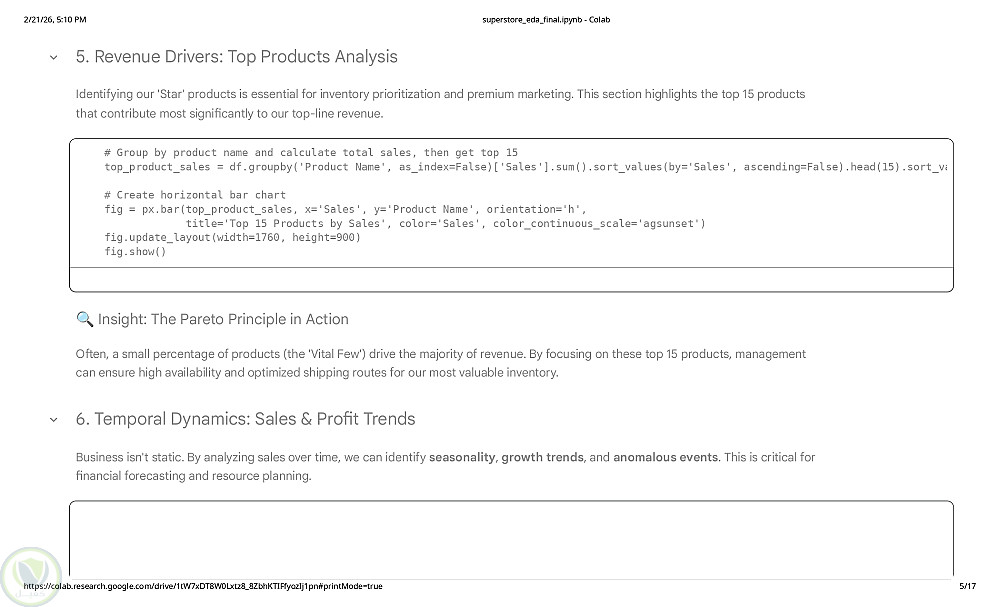Click the fig.show() line in code cell
Screen dimensions: 1000x607
(135, 252)
